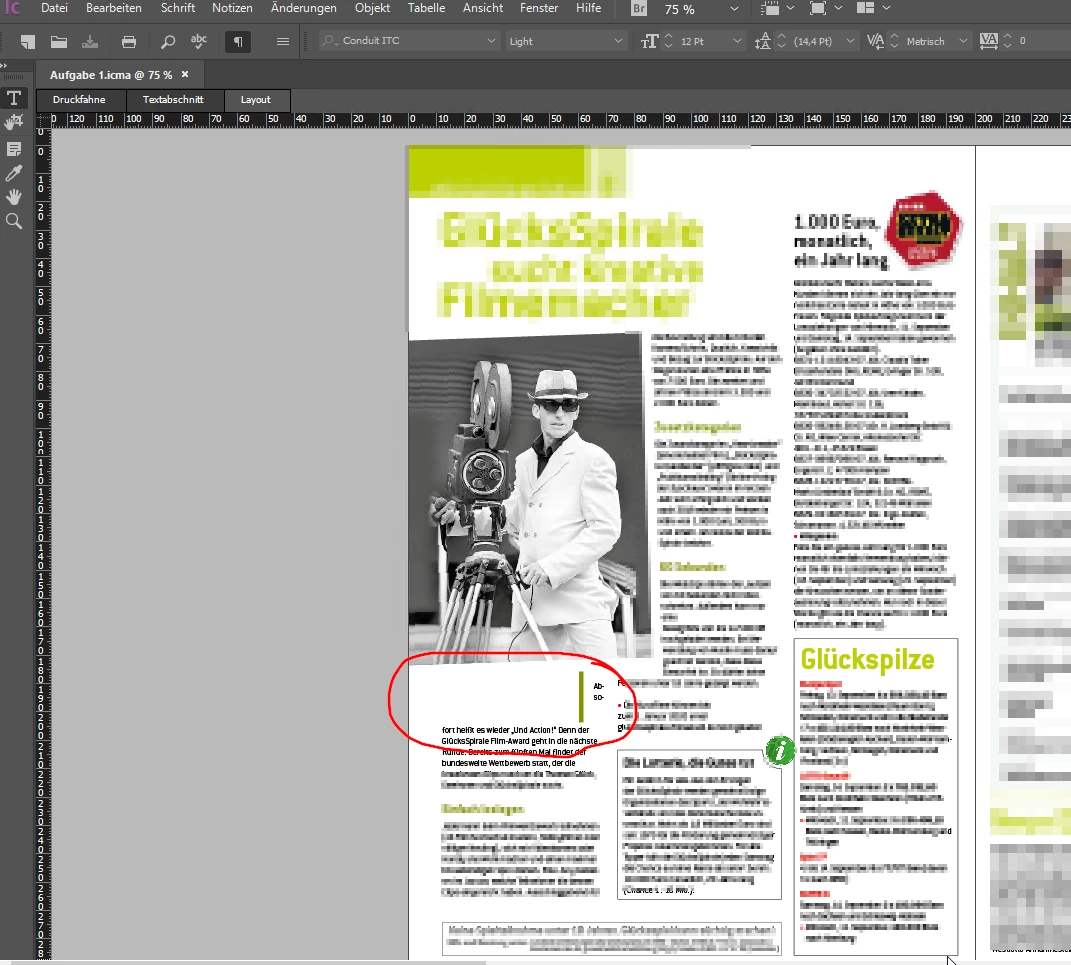Click the Open folder icon
Viewport: 1071px width, 965px height.
(x=59, y=42)
